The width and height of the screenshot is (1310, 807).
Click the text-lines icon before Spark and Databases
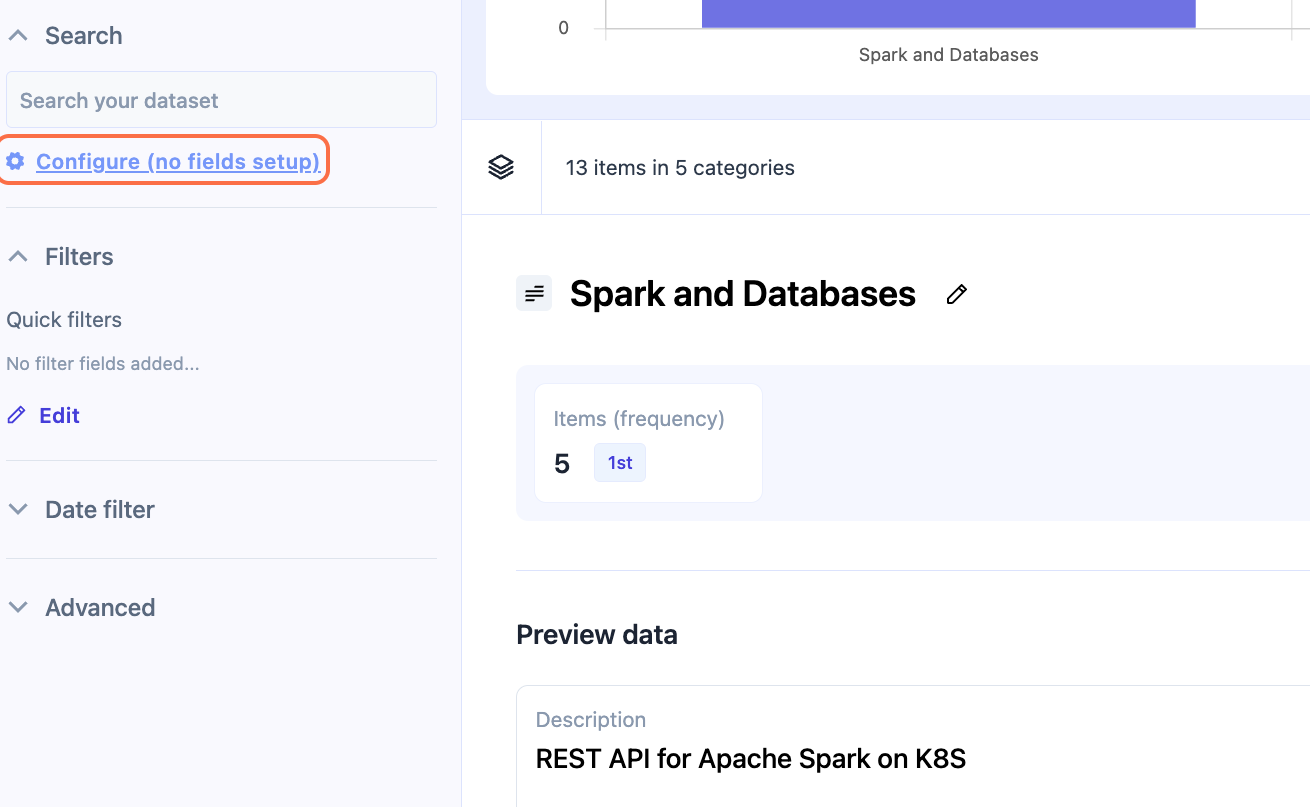(x=534, y=293)
